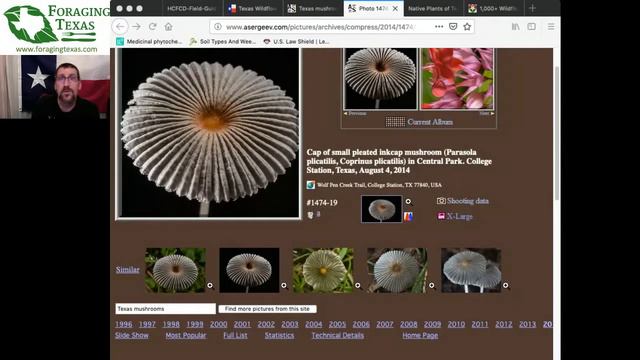Screen dimensions: 640x360
Task: Click magnifier icon next to #1474-19 thumbnail
Action: (x=408, y=202)
